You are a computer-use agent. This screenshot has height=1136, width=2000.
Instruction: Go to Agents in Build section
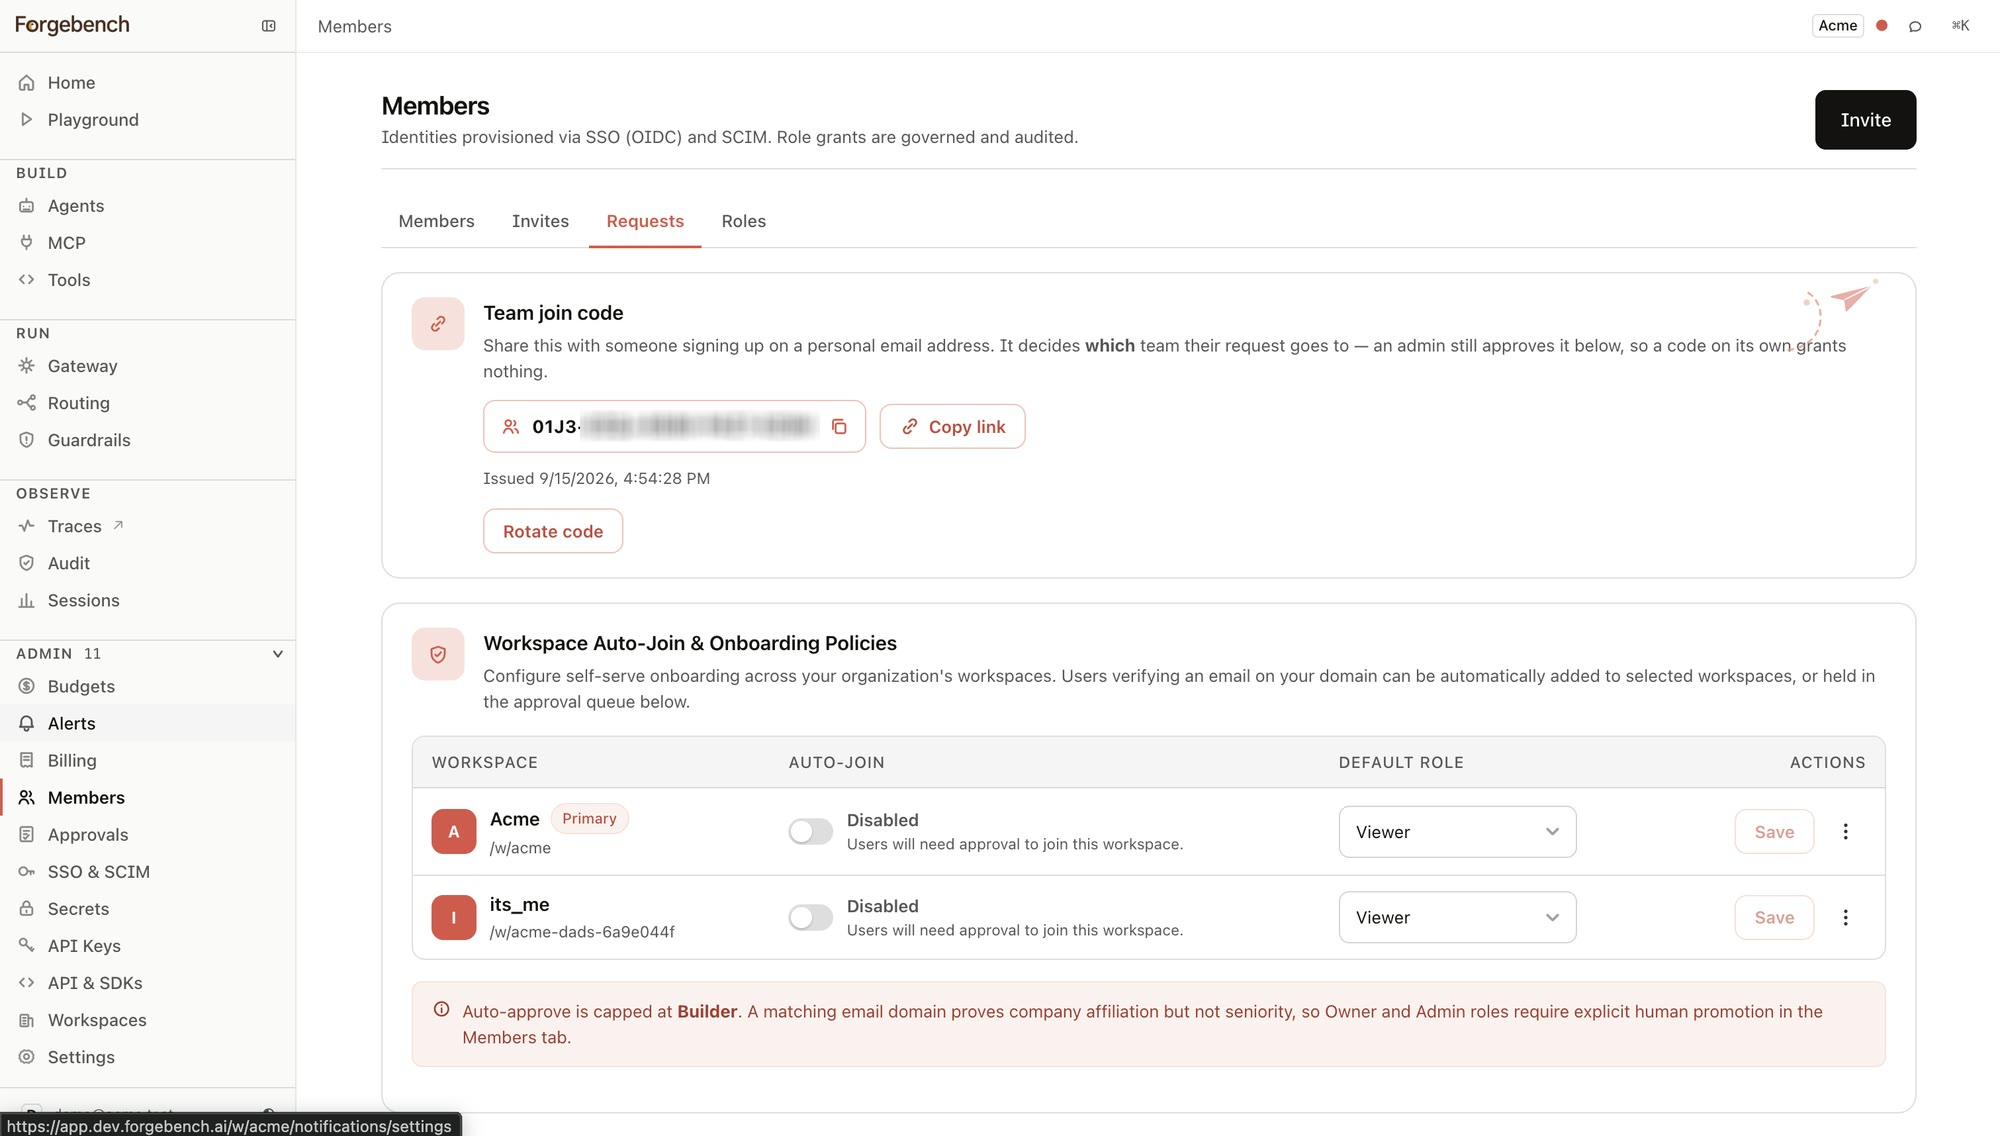[148, 206]
